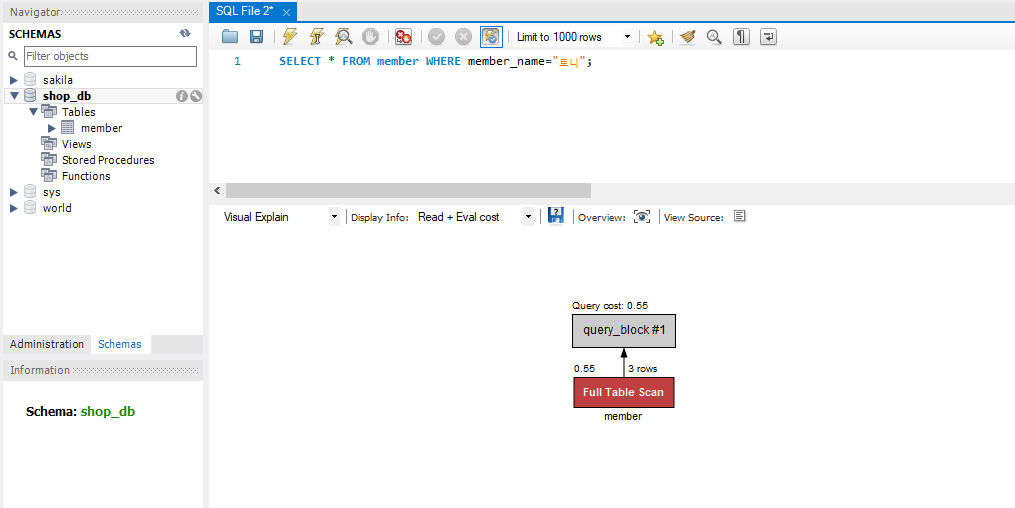
Task: Select the Stored Procedures node
Action: tap(108, 160)
